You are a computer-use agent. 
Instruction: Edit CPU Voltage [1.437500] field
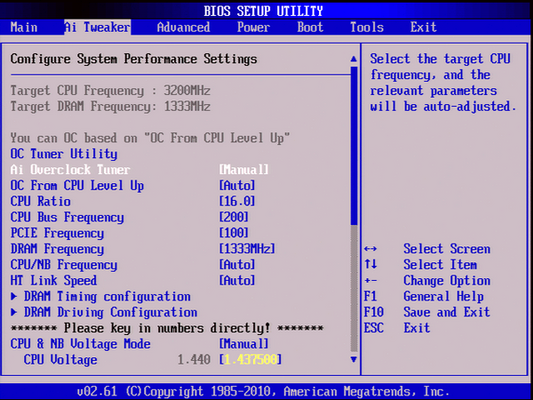251,360
